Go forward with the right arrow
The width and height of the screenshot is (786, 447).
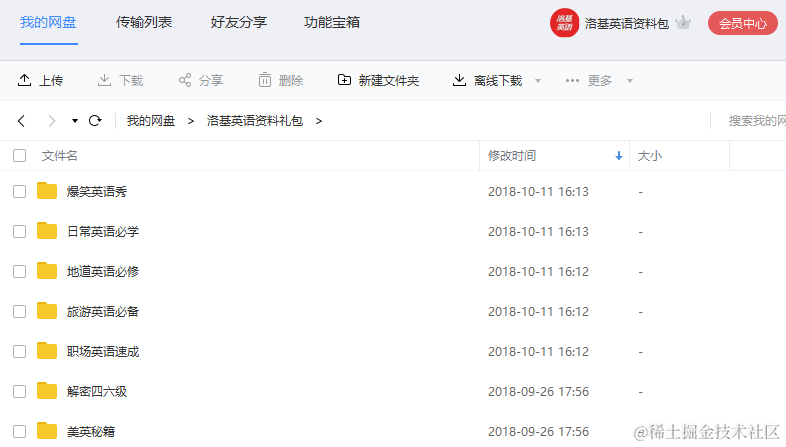coord(51,121)
